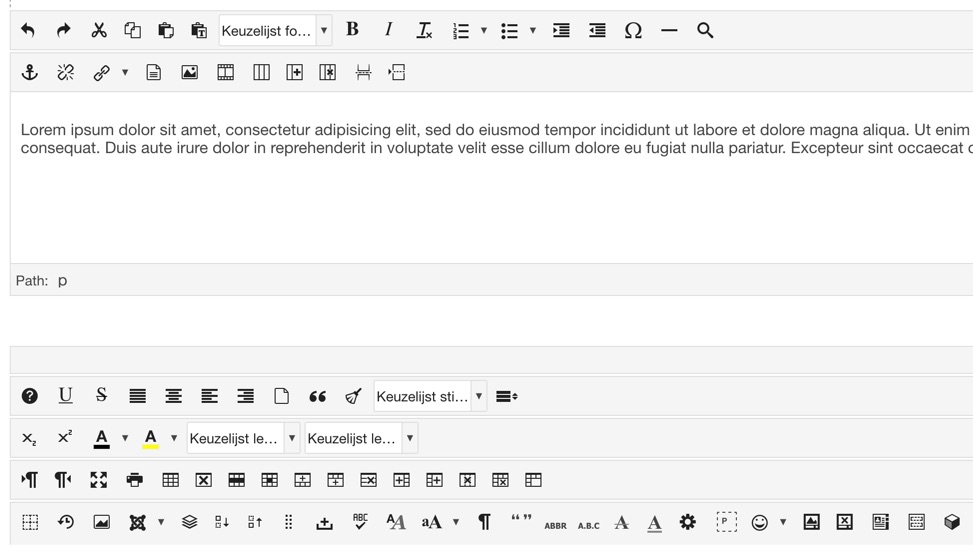Click the fullscreen expand arrows icon
This screenshot has height=554, width=973.
(99, 480)
